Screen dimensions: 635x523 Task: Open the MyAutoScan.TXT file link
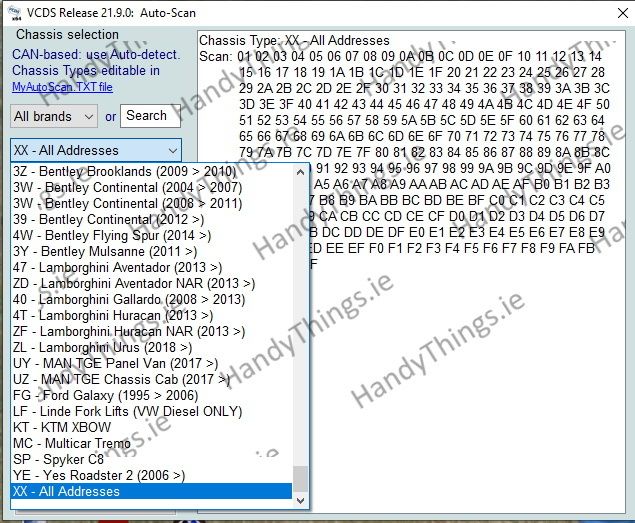pyautogui.click(x=62, y=87)
